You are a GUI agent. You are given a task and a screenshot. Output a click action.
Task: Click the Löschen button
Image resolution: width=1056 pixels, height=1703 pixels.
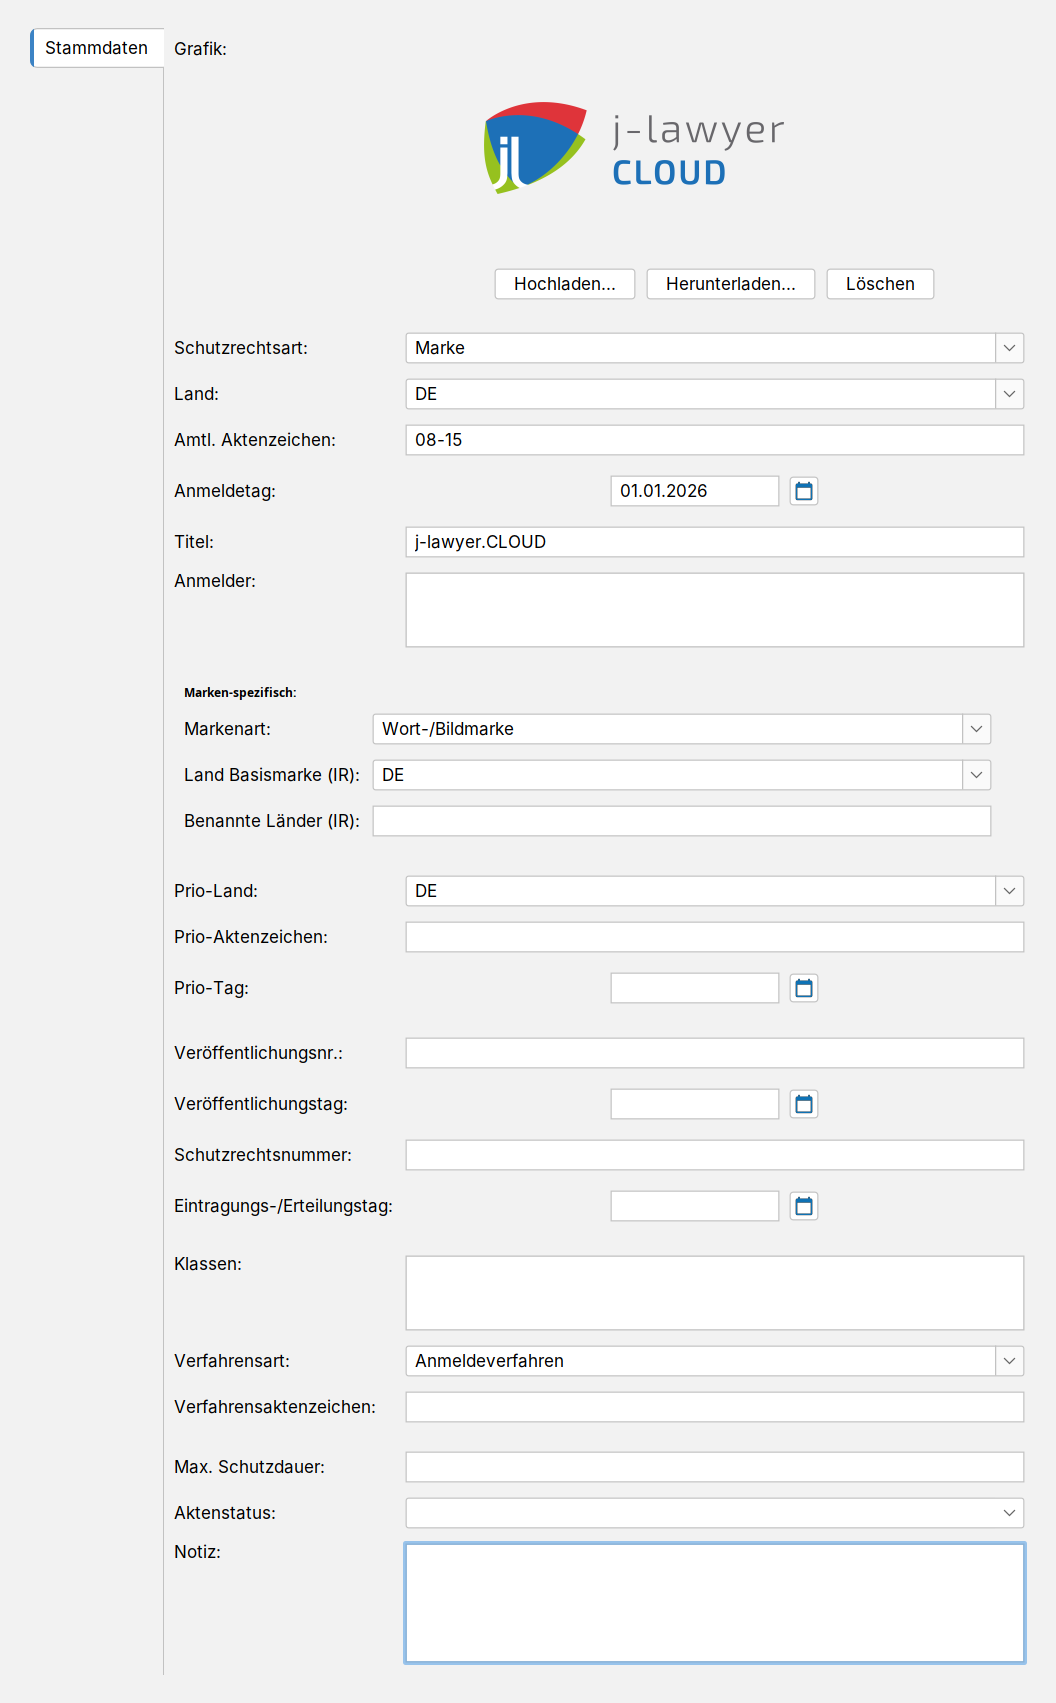click(x=880, y=284)
